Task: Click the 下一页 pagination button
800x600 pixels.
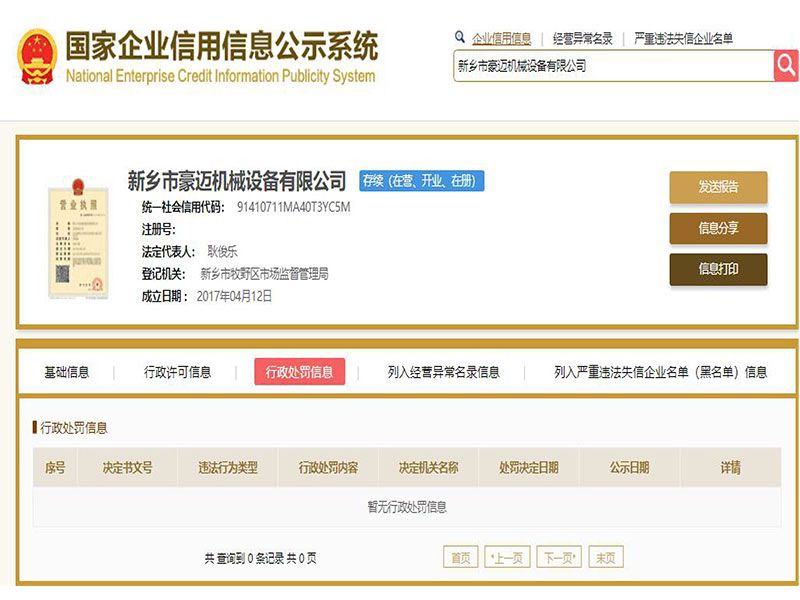Action: coord(560,557)
